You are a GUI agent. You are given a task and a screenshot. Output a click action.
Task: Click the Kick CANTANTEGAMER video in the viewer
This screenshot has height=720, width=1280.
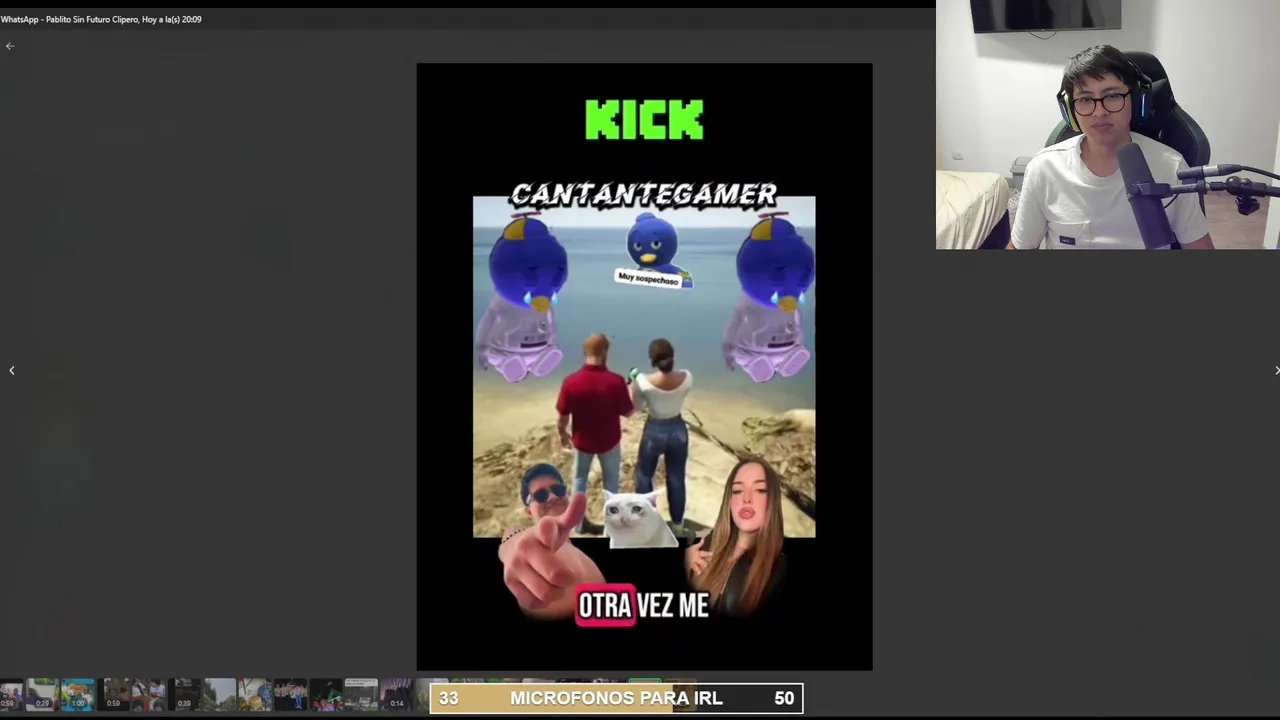pos(644,367)
